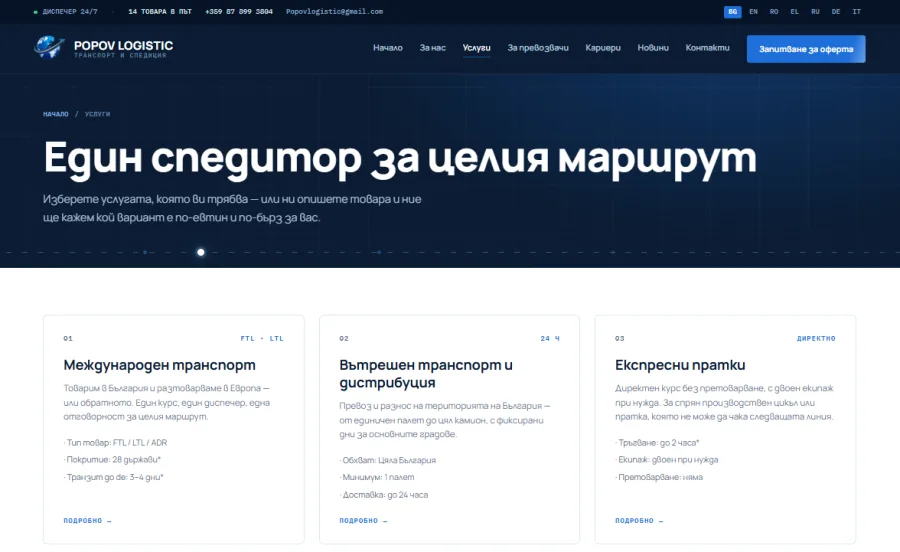Open the Начало menu item
The image size is (900, 552).
(387, 48)
